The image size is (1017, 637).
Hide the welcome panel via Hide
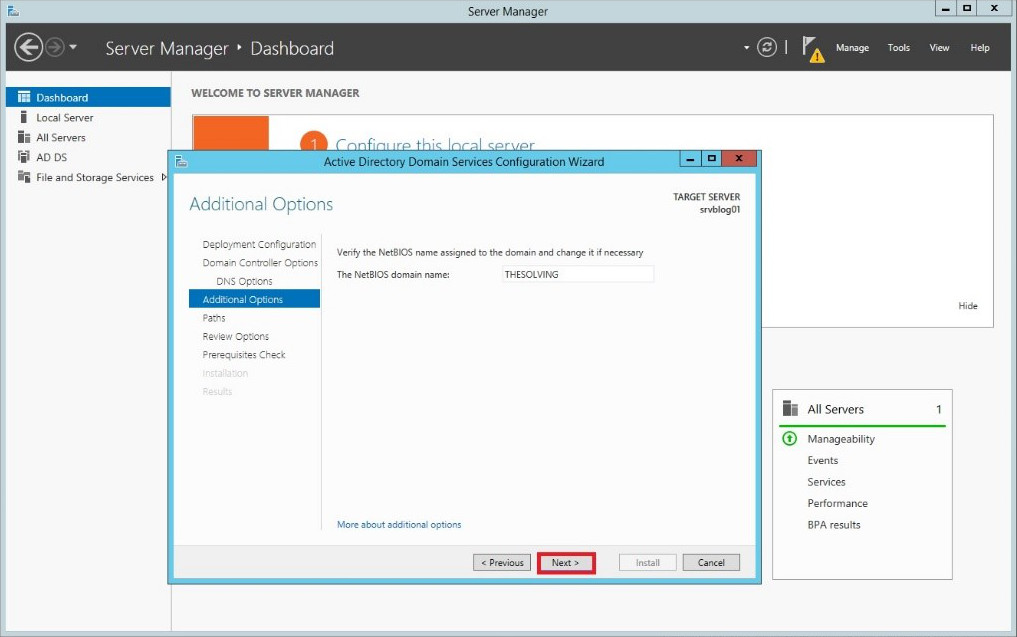point(968,306)
